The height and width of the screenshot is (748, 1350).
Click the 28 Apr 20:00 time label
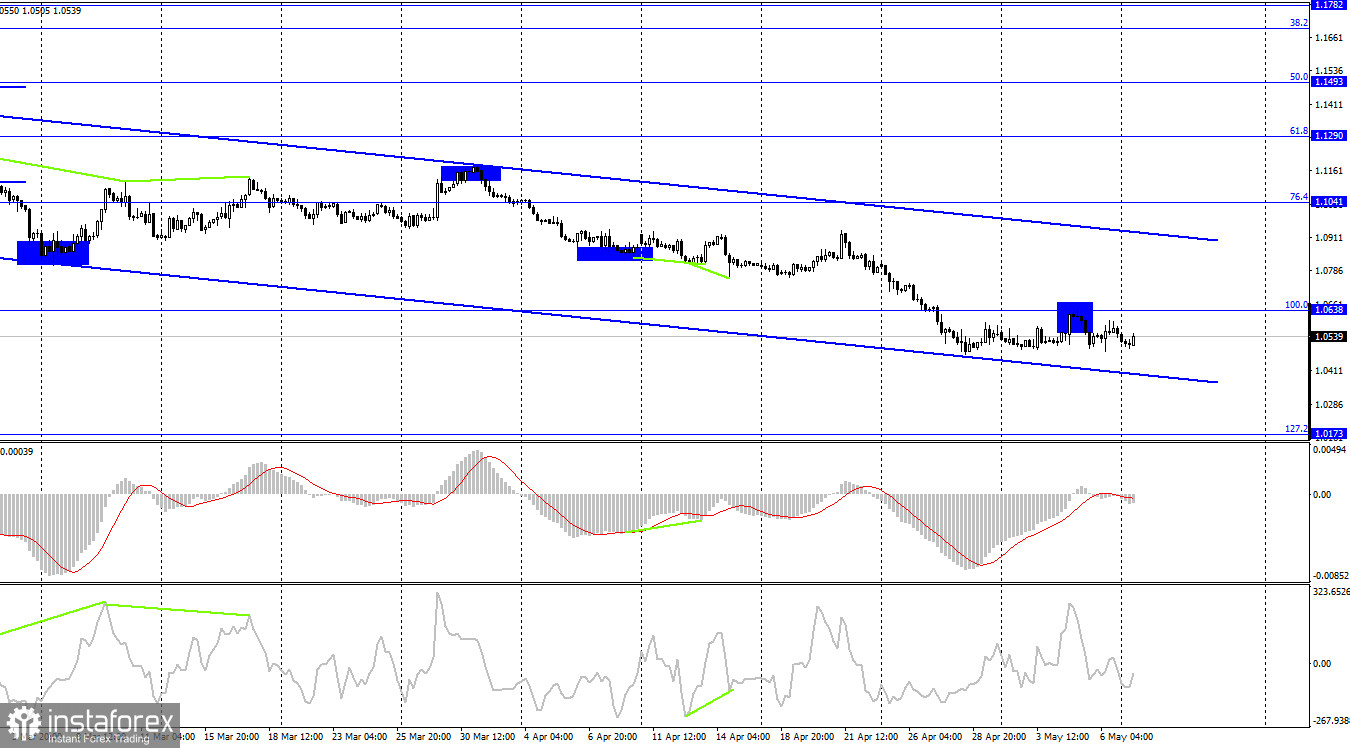click(999, 737)
